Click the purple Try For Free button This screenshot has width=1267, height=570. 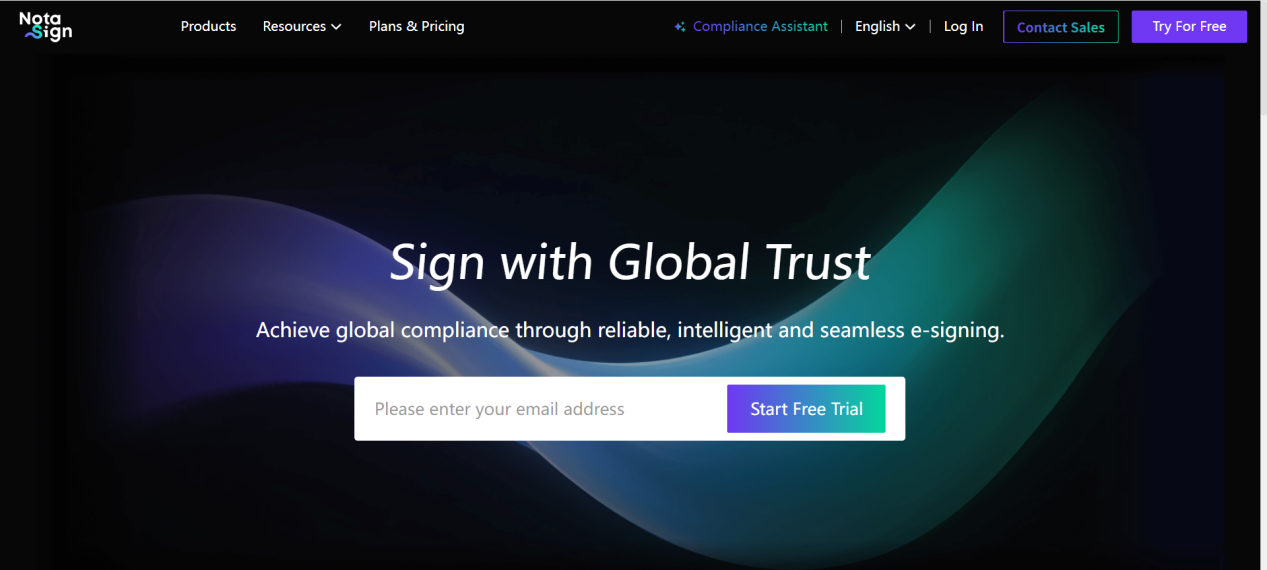coord(1189,27)
